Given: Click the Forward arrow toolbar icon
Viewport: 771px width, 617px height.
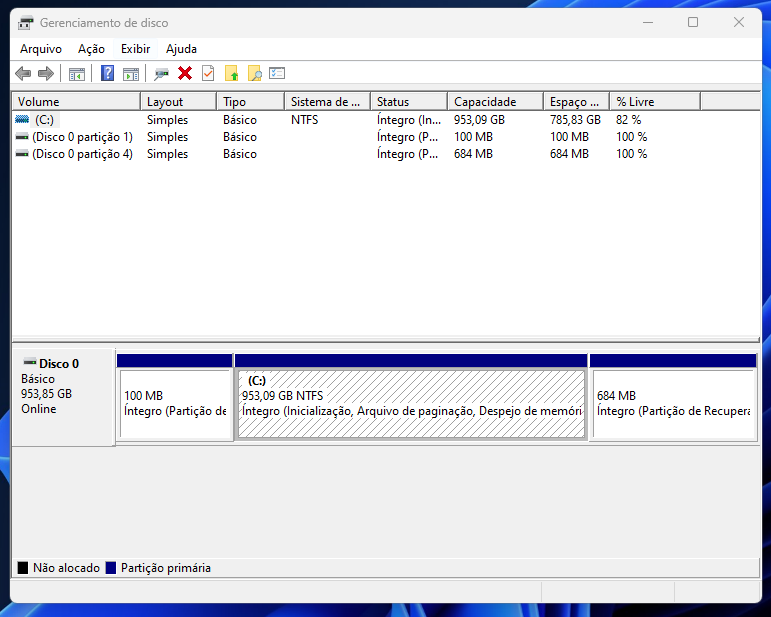Looking at the screenshot, I should 46,74.
